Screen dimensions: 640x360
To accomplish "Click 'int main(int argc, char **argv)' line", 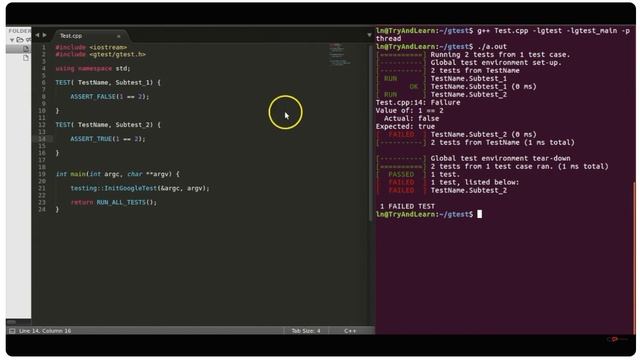I will pos(118,174).
